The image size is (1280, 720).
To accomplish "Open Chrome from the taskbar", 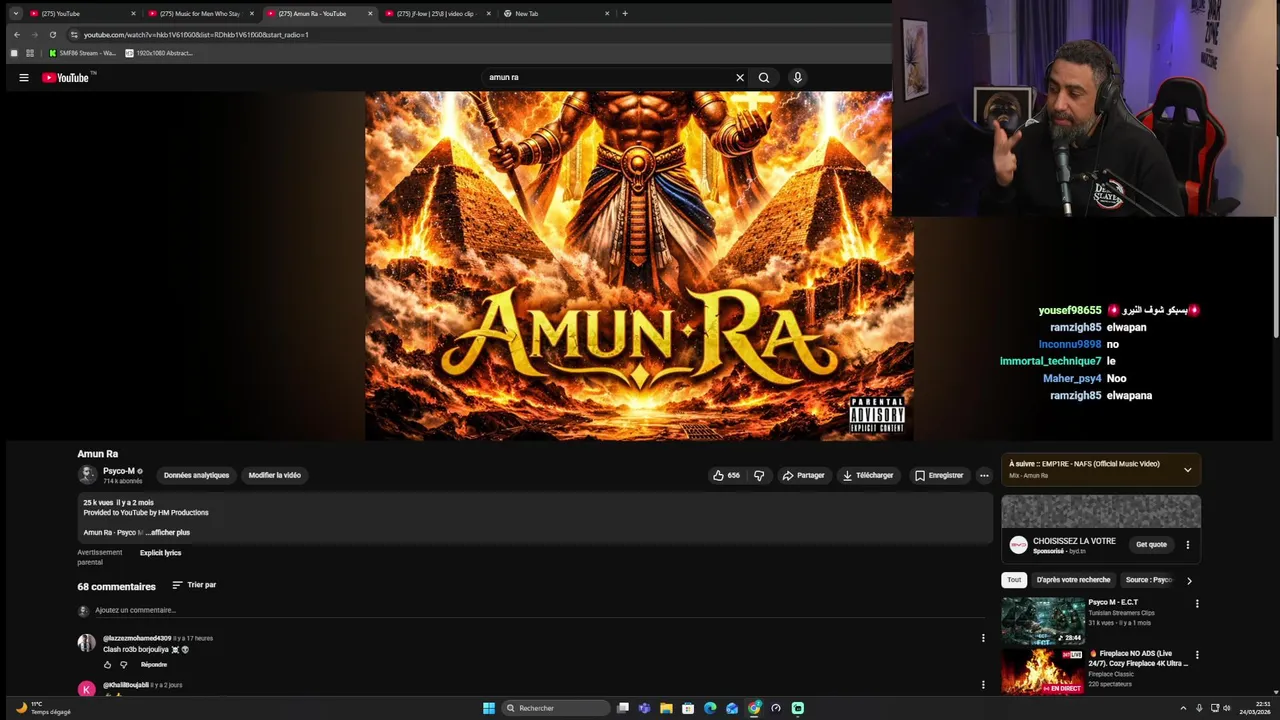I will pyautogui.click(x=754, y=708).
